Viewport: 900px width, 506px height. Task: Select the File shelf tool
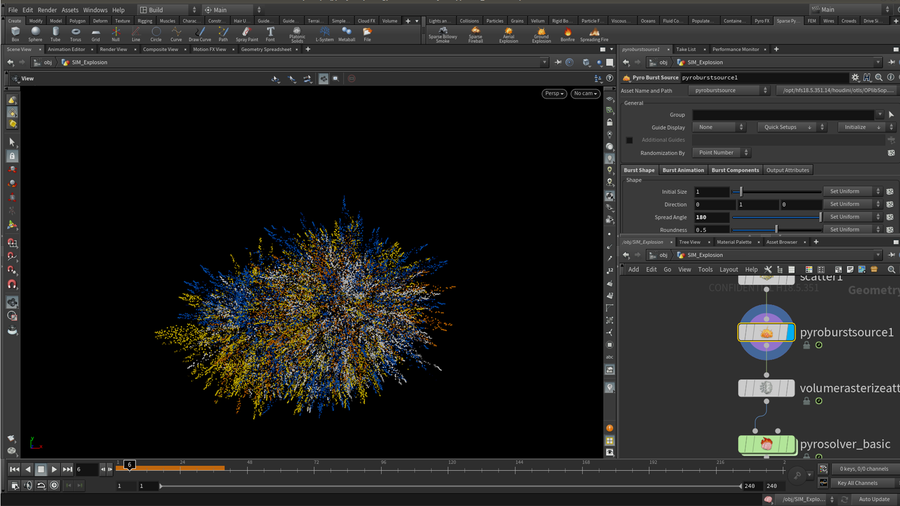pyautogui.click(x=367, y=34)
